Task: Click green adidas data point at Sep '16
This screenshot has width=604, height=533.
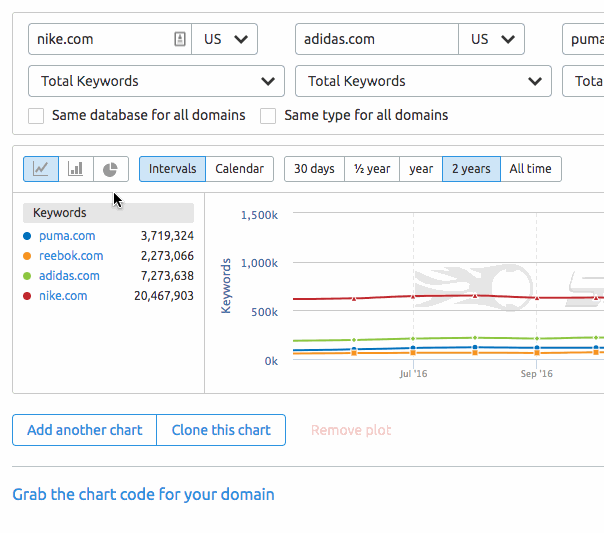Action: (537, 339)
